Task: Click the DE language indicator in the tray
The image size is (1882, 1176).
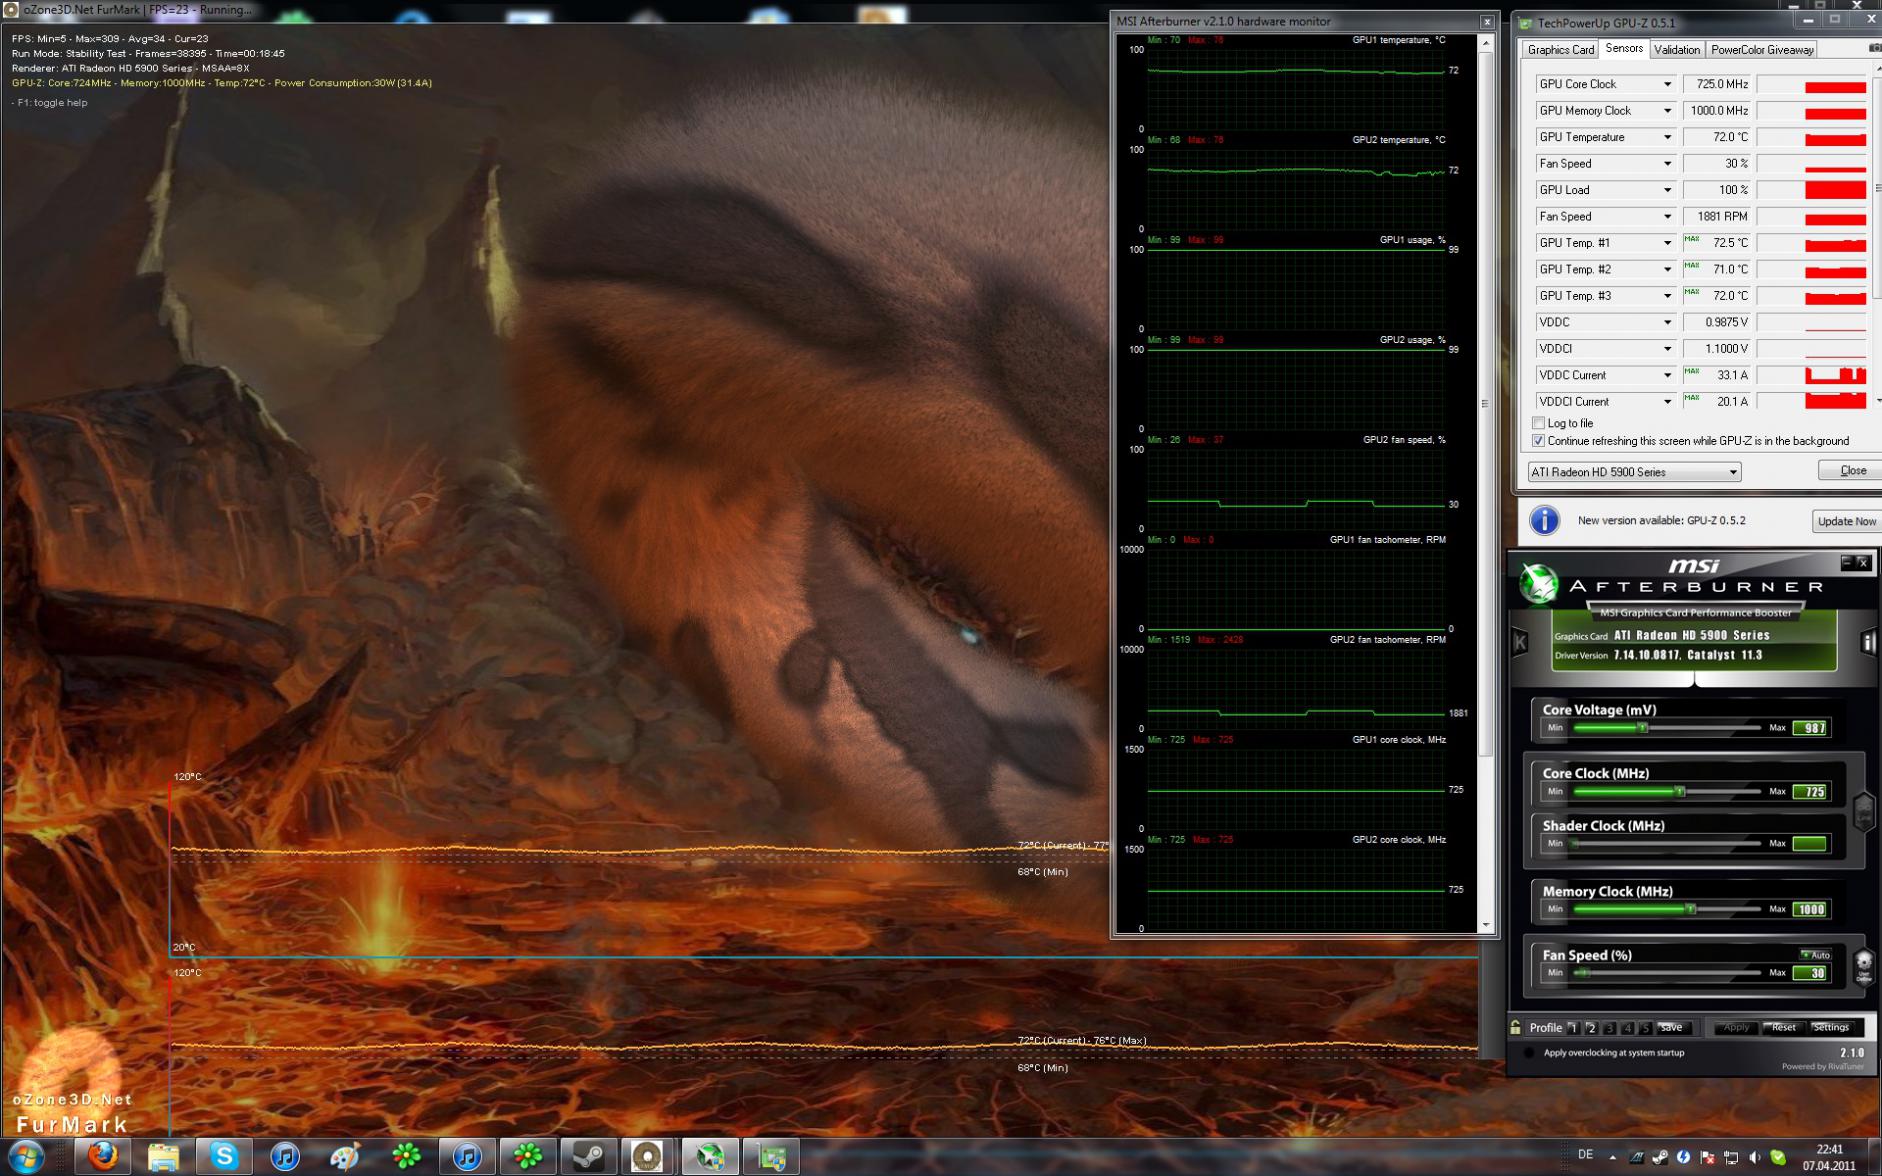Action: (x=1585, y=1155)
